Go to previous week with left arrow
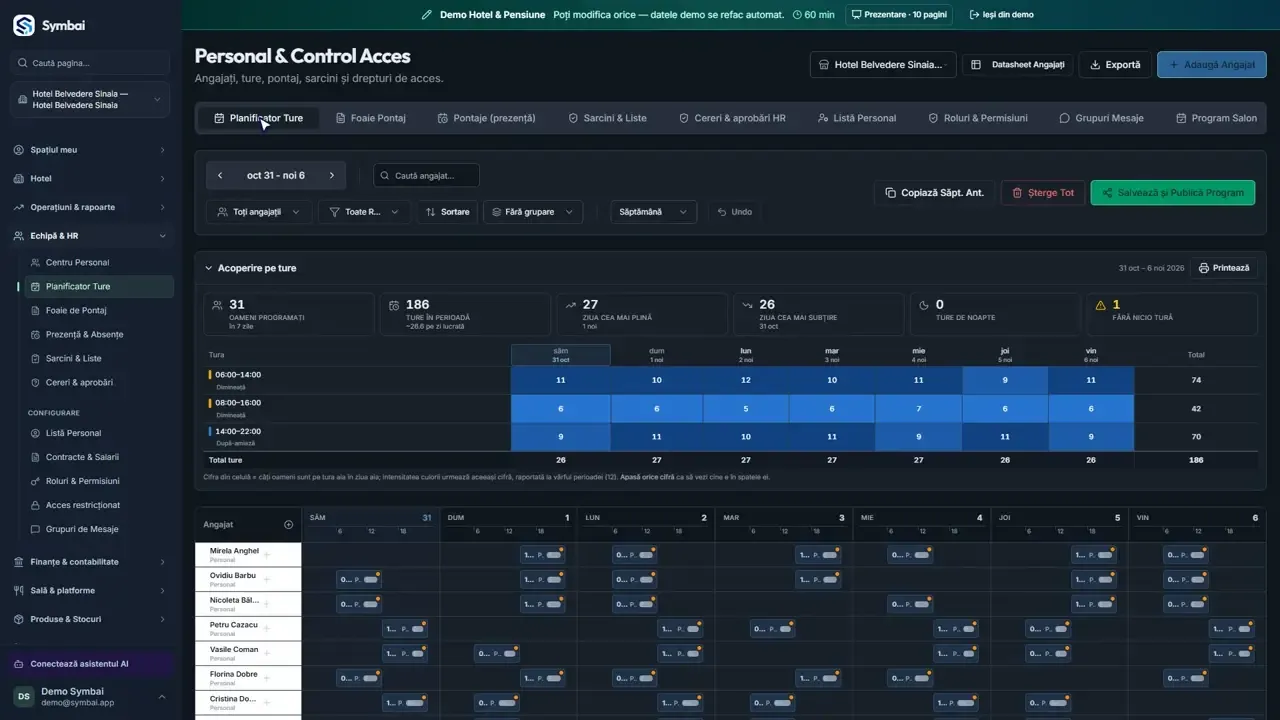Image resolution: width=1280 pixels, height=720 pixels. pos(220,176)
